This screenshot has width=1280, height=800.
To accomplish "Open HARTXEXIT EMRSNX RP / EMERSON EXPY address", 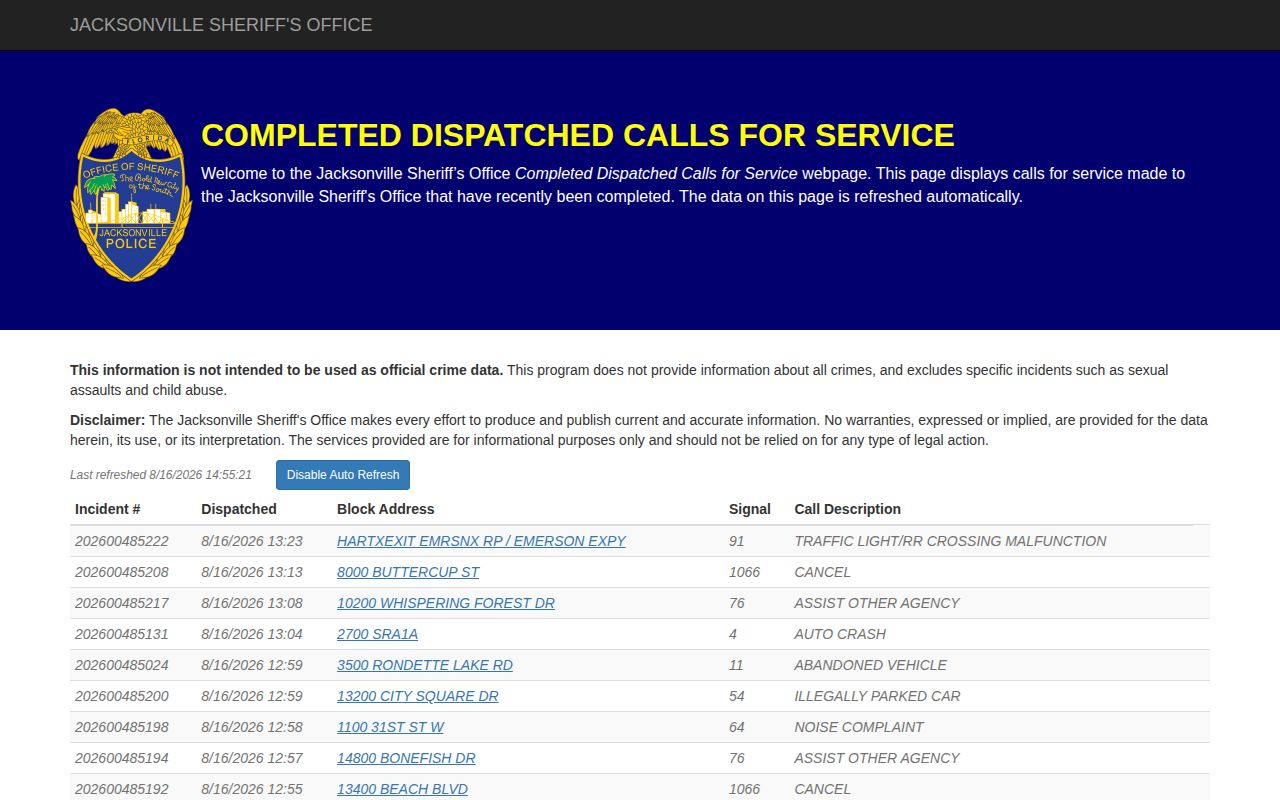I will (x=481, y=541).
